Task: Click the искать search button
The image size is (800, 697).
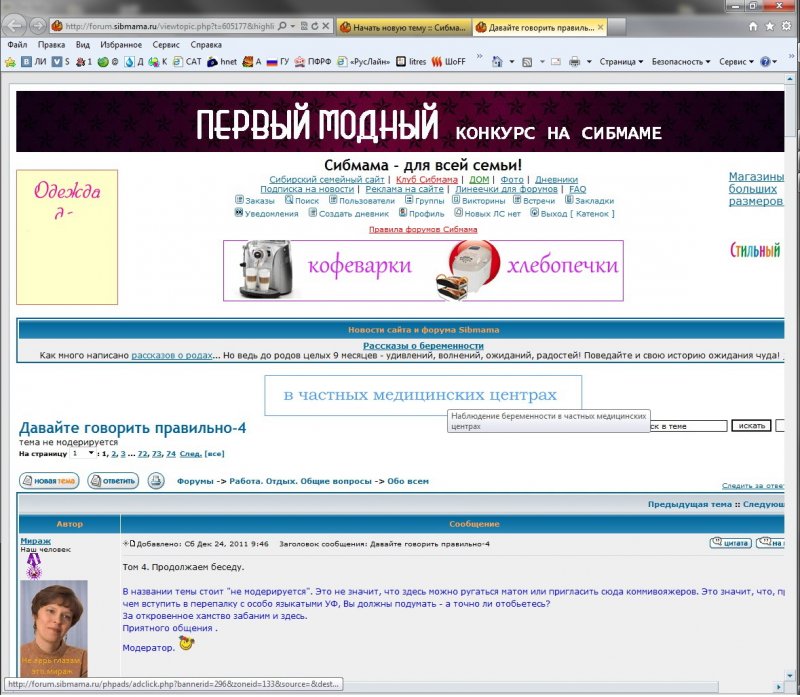Action: (752, 426)
